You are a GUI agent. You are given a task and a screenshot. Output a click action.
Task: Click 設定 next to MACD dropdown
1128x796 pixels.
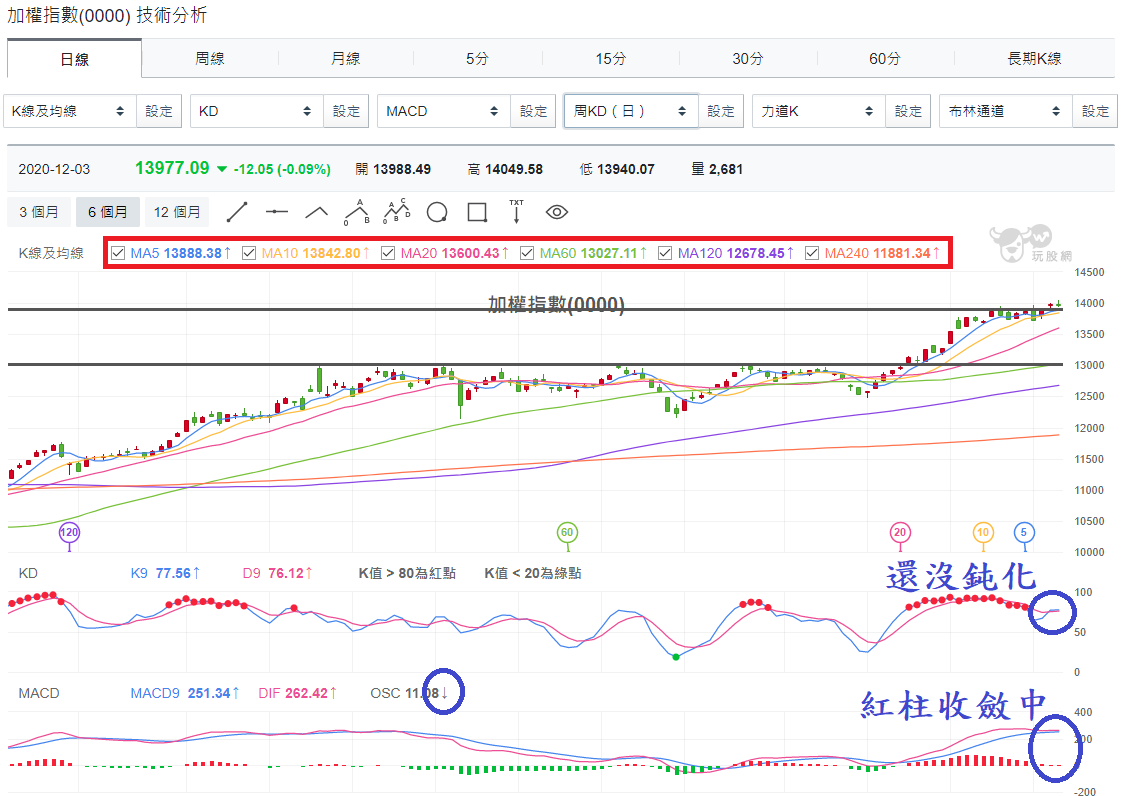[533, 112]
